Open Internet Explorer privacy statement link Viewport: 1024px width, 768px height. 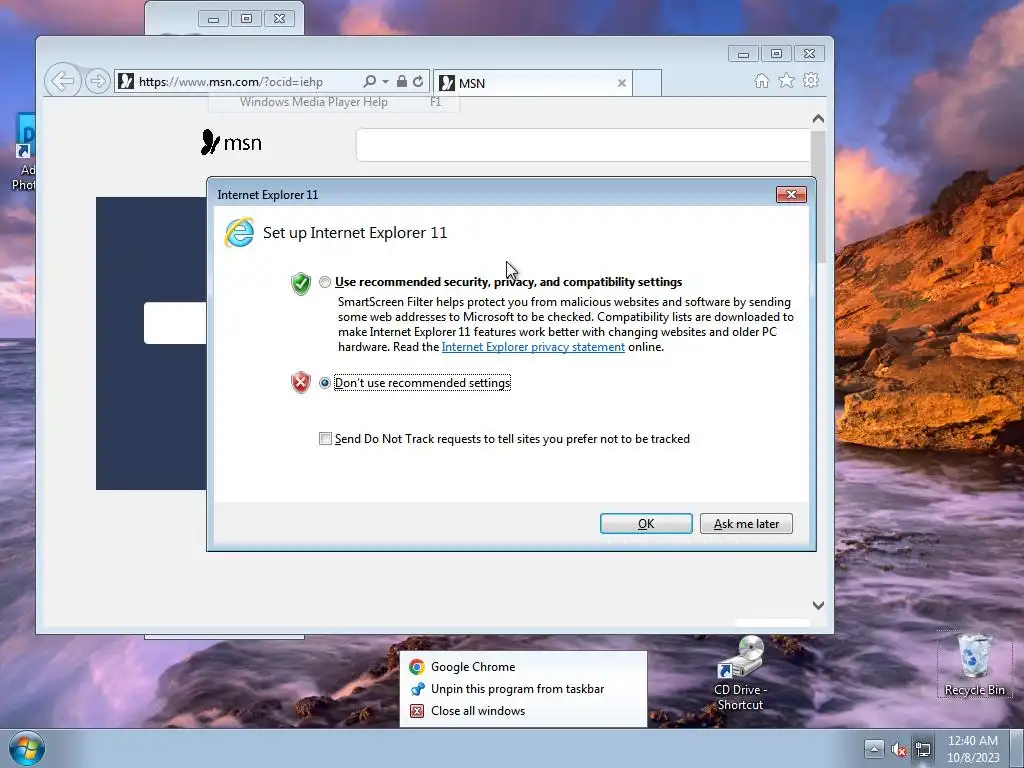pos(533,347)
